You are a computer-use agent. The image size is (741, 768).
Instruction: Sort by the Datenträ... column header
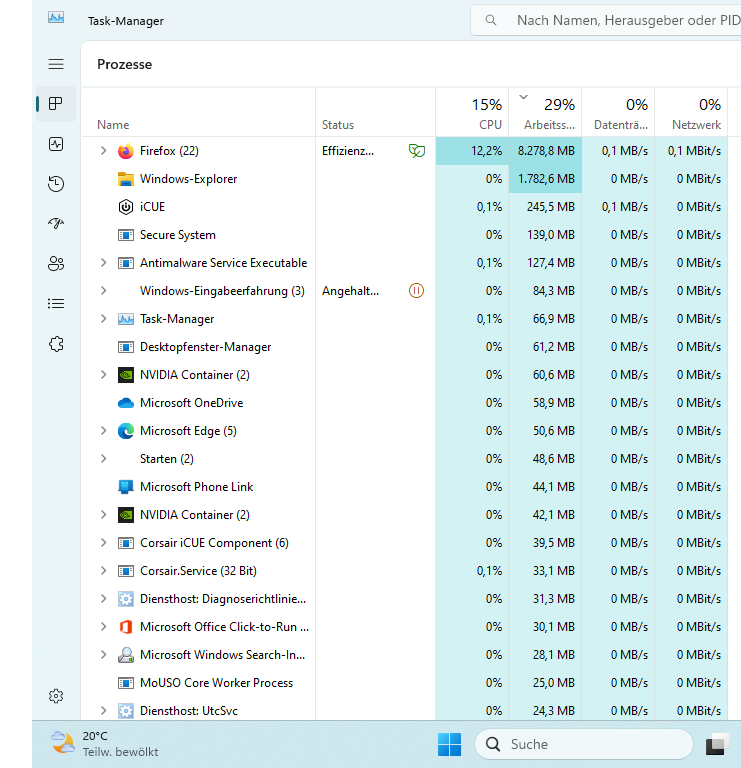coord(618,112)
